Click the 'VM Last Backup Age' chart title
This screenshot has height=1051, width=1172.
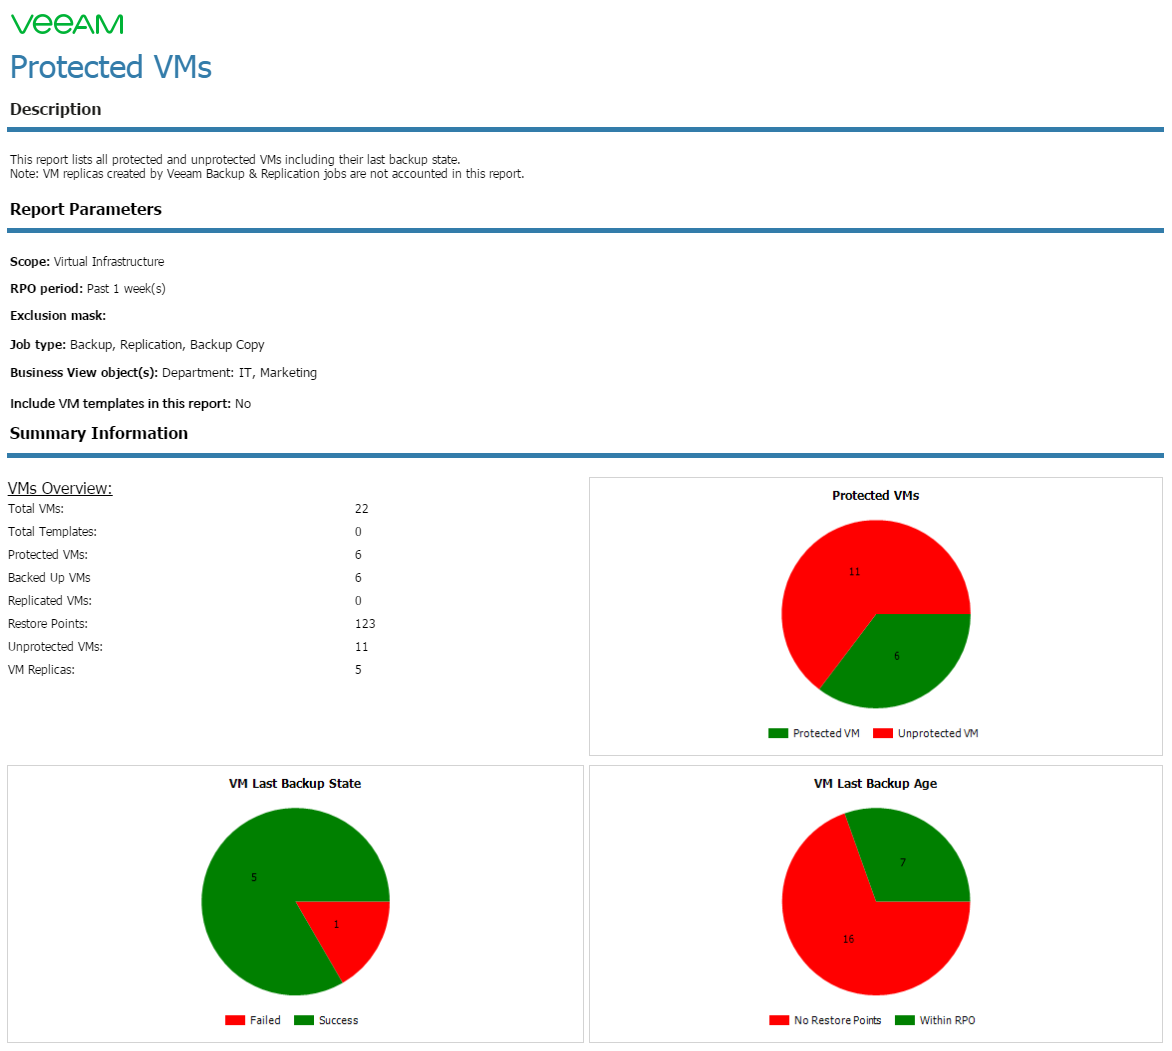(875, 783)
